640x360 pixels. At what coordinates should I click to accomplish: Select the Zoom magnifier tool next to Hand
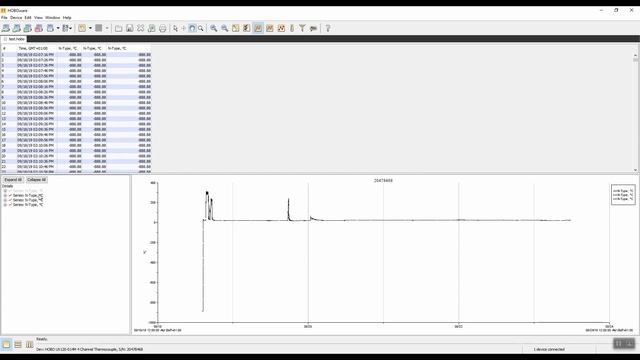[x=200, y=28]
